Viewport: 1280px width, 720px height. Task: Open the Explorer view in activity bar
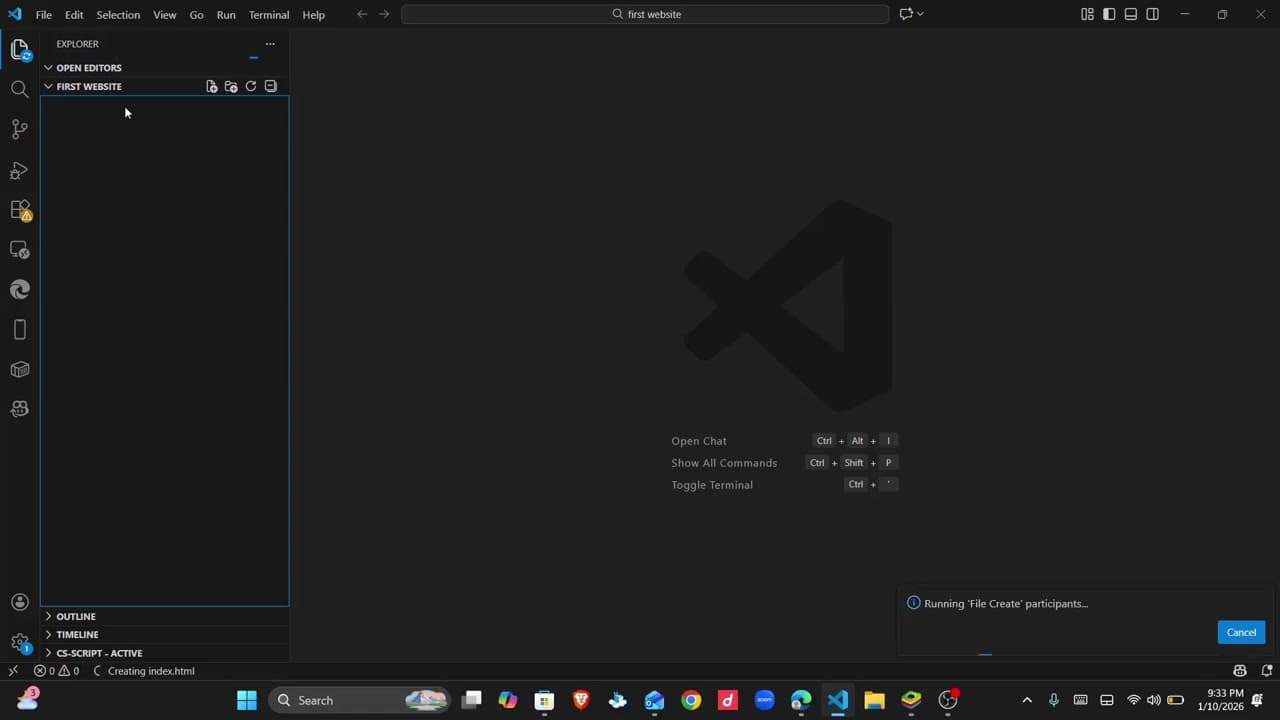point(20,49)
